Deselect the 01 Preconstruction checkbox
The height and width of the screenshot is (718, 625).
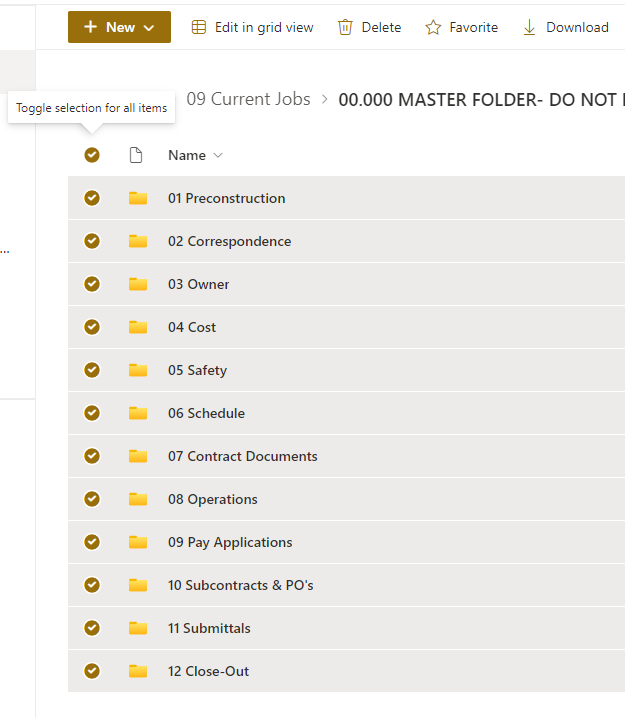[x=92, y=198]
